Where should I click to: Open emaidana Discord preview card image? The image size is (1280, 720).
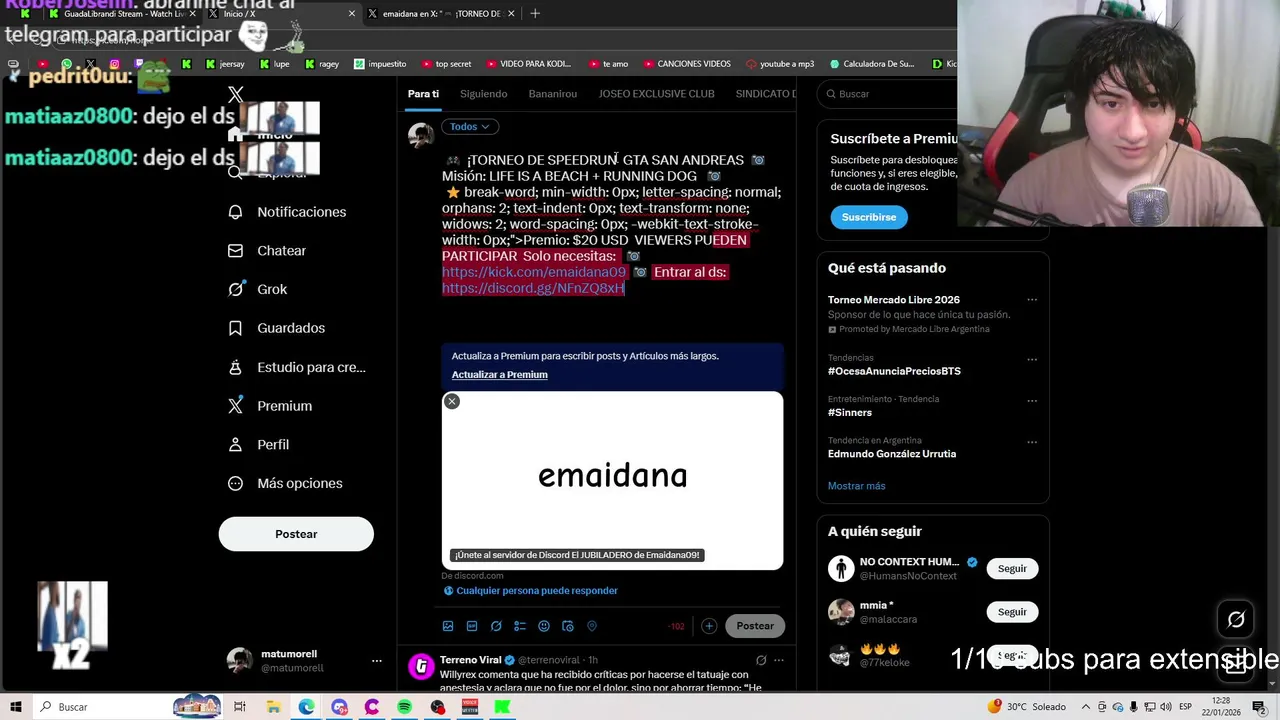pyautogui.click(x=612, y=480)
